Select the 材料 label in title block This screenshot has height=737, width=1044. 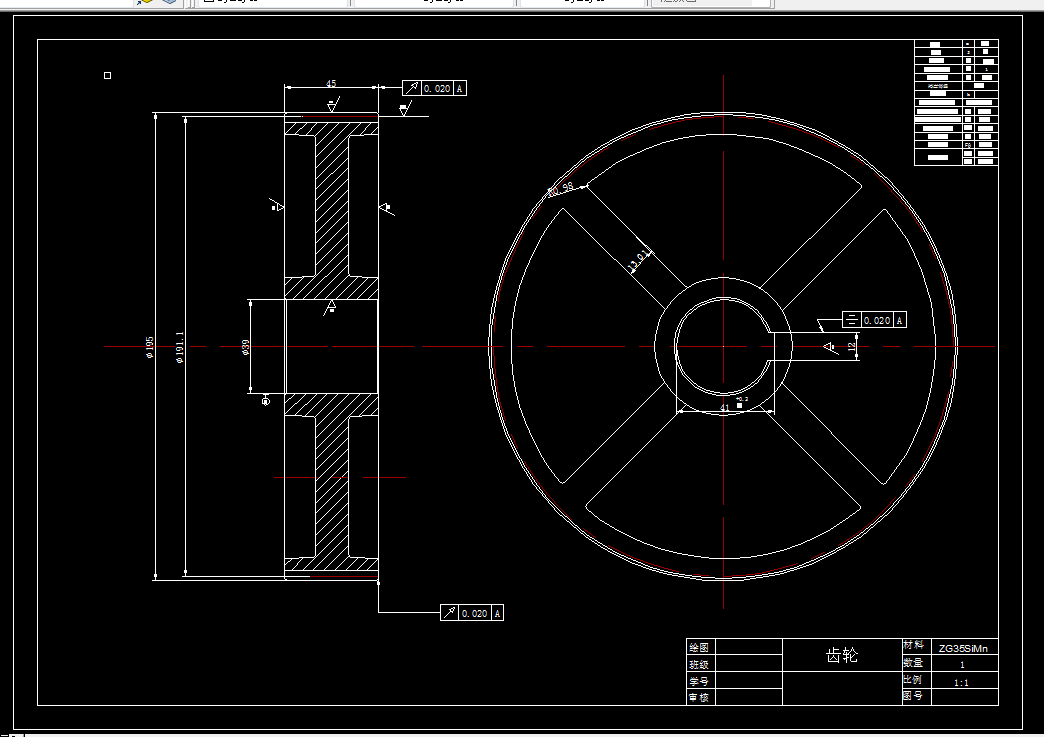(914, 645)
